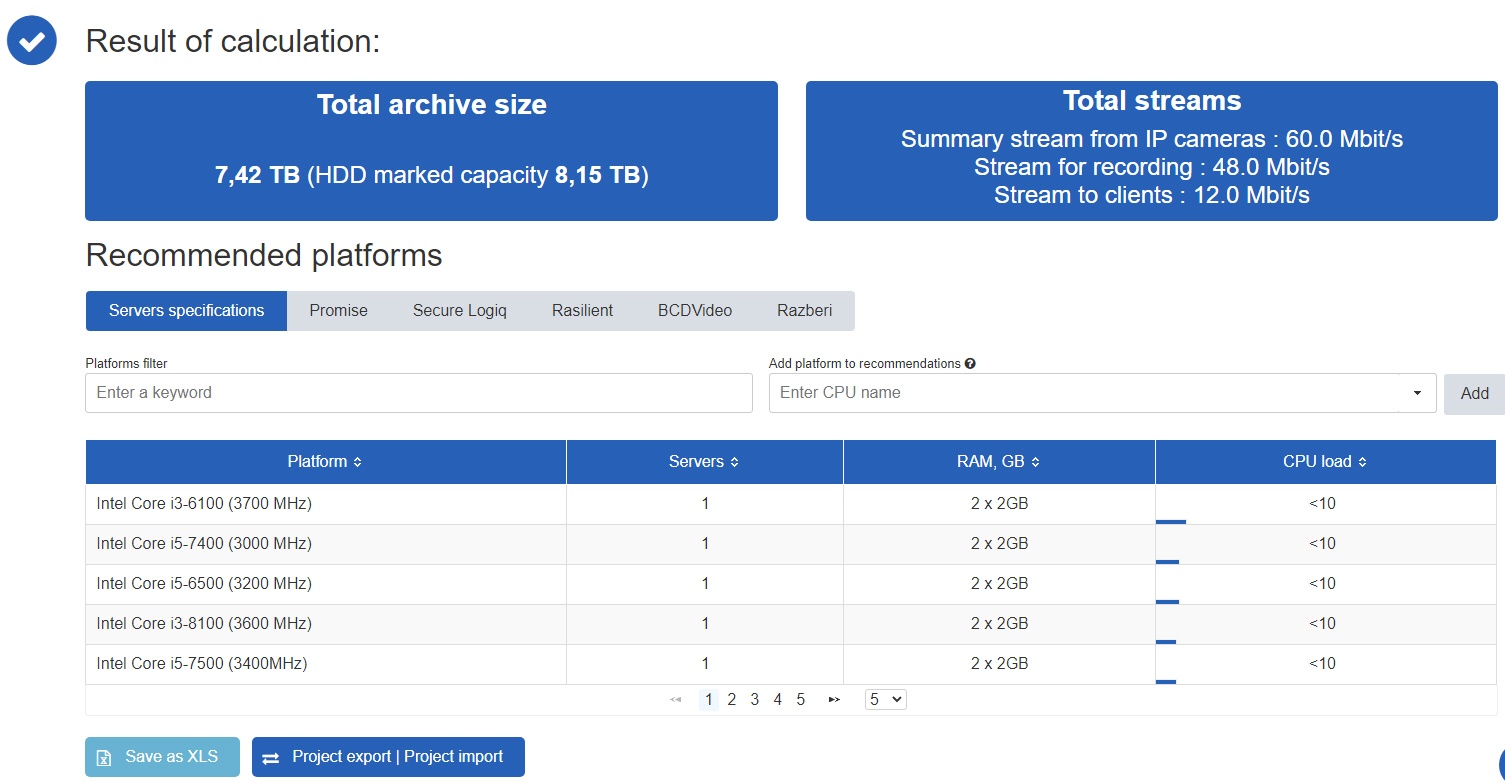1505x783 pixels.
Task: Click the help icon beside Add platform
Action: [x=970, y=364]
